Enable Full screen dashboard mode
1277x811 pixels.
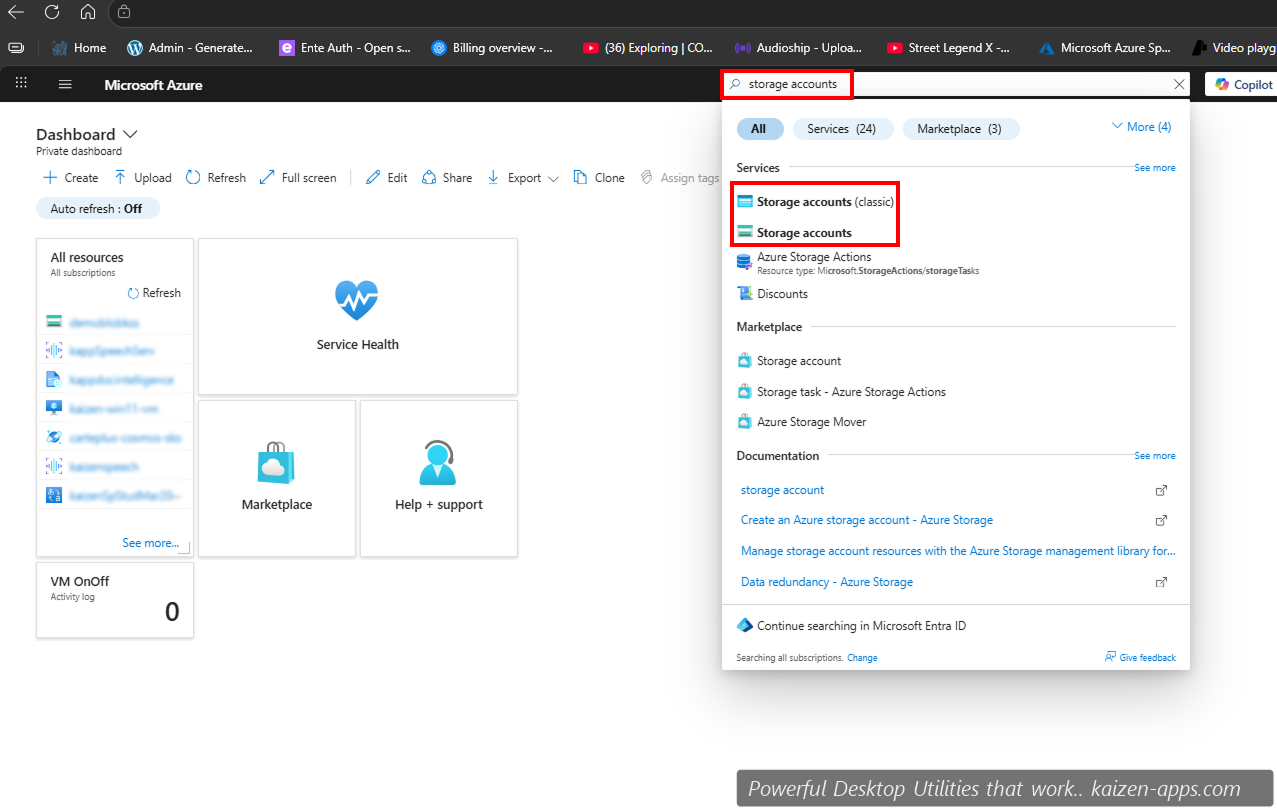298,177
